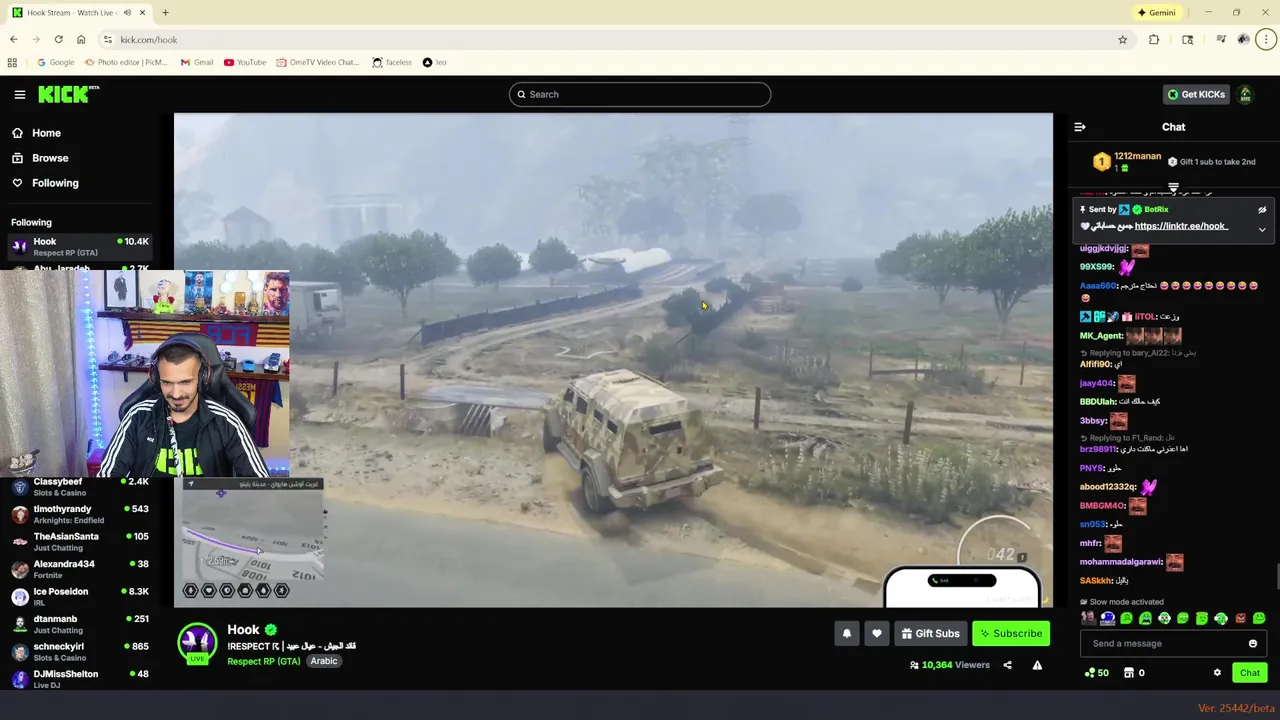The image size is (1280, 720).
Task: Click the Arabic language tag
Action: pyautogui.click(x=323, y=661)
